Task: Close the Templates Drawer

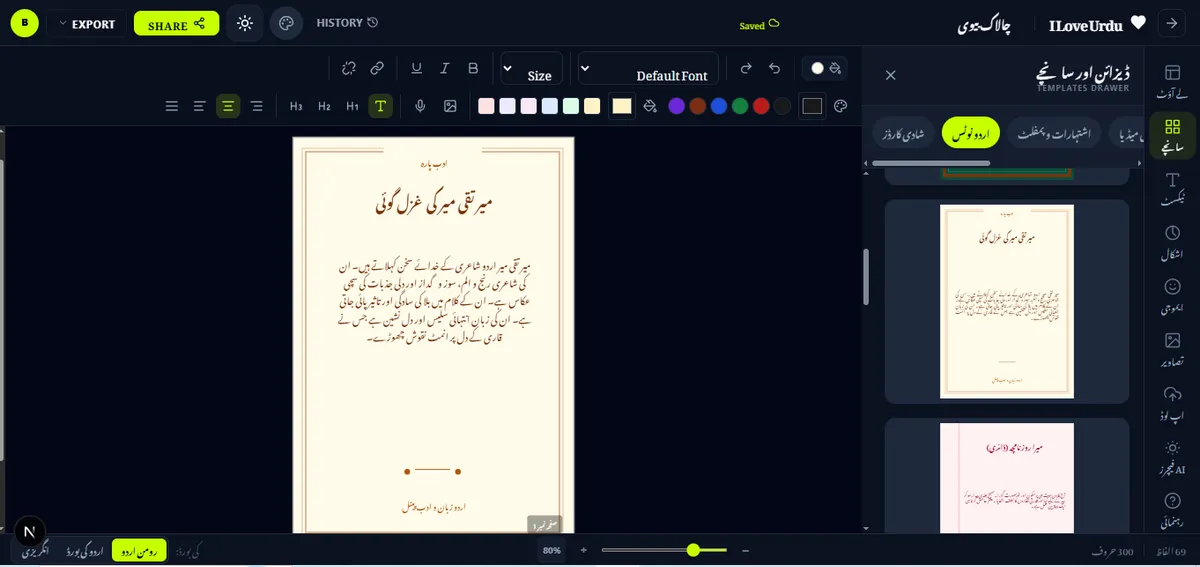Action: (891, 75)
